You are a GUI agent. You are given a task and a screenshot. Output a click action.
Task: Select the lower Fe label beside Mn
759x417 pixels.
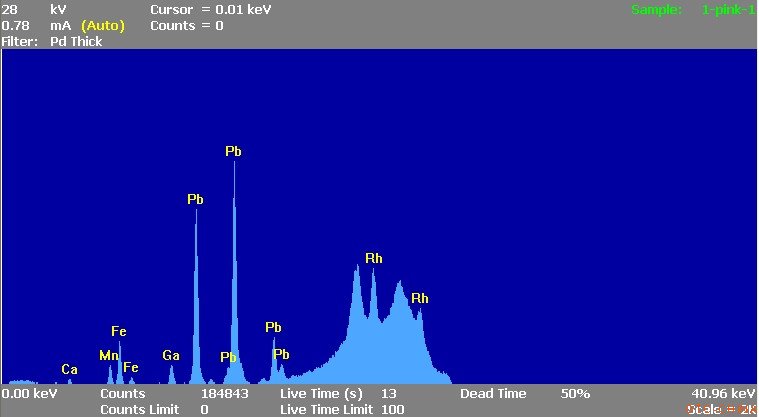[x=131, y=367]
